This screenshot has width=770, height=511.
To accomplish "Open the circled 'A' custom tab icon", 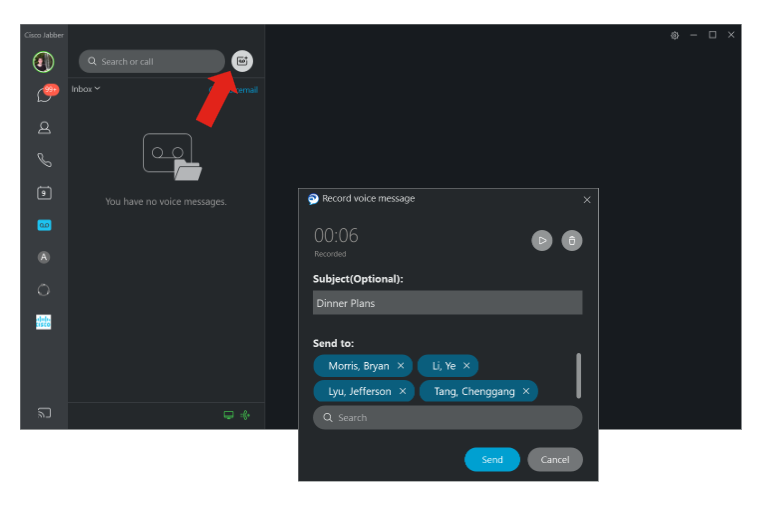I will (x=44, y=257).
